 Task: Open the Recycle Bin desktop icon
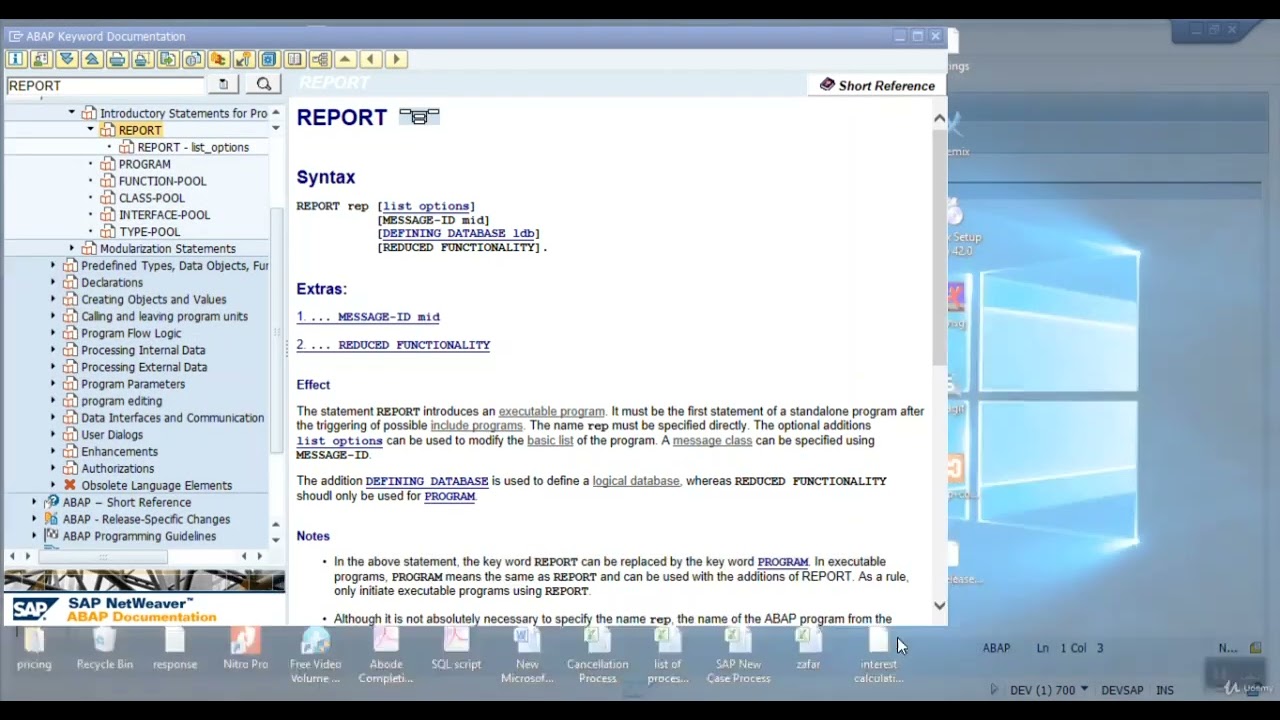105,647
